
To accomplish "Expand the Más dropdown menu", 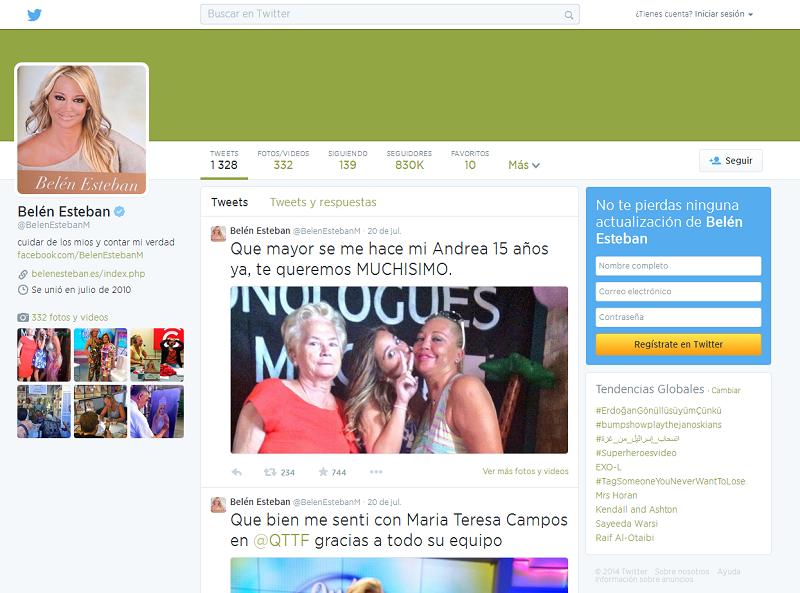I will [523, 165].
